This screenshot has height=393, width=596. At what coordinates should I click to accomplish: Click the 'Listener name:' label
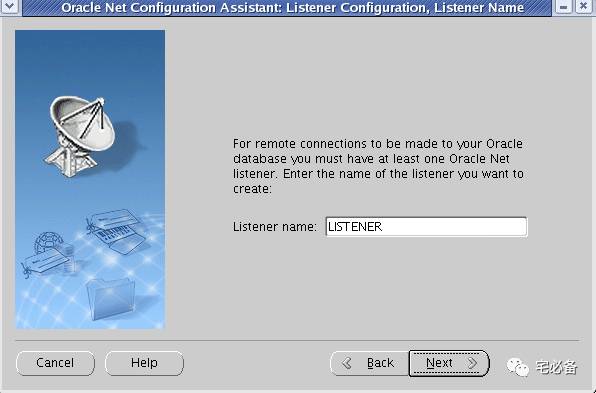pyautogui.click(x=274, y=227)
